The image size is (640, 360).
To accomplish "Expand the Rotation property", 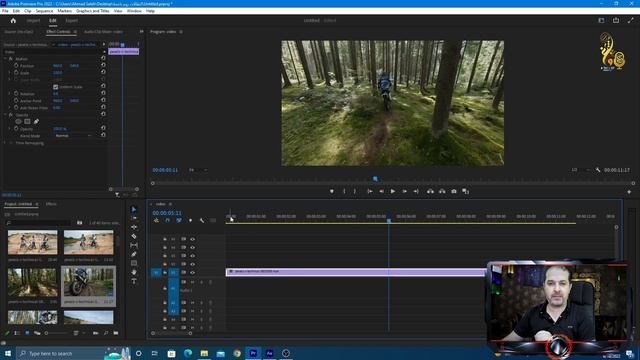I will click(10, 93).
